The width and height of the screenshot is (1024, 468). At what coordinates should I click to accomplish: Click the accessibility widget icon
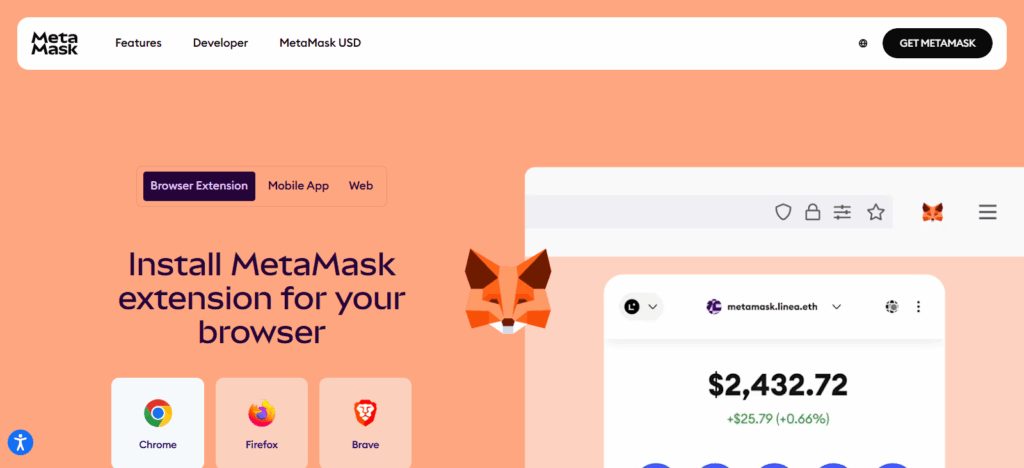point(21,442)
